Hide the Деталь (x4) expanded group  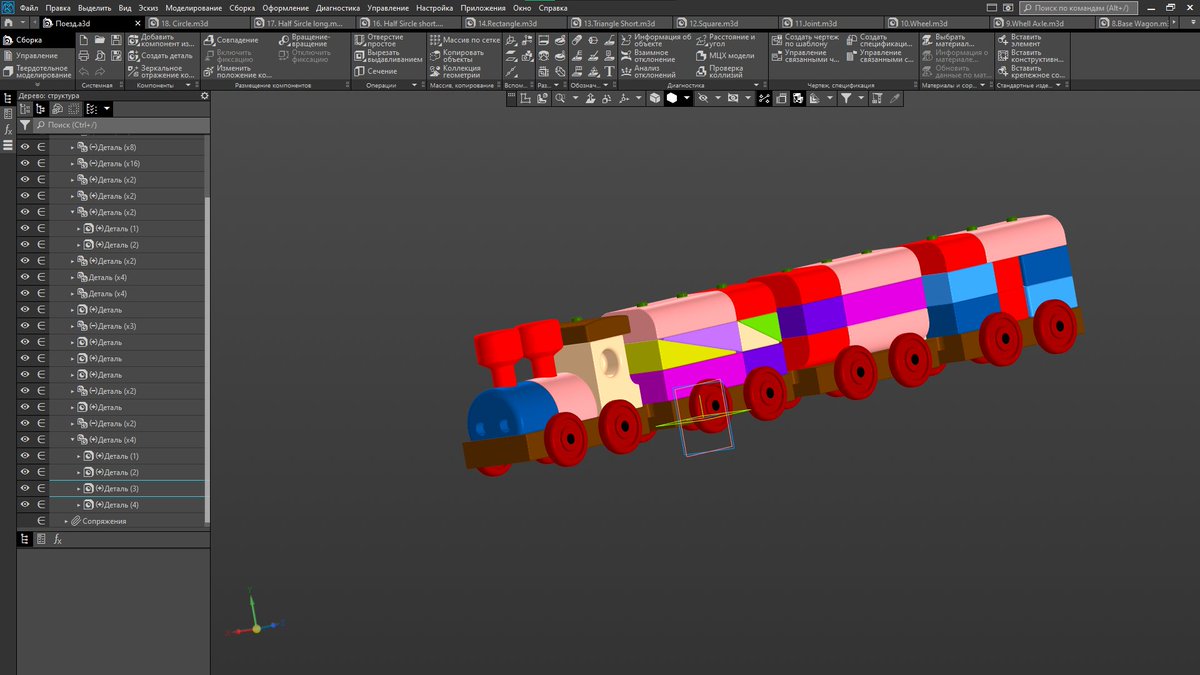(25, 439)
